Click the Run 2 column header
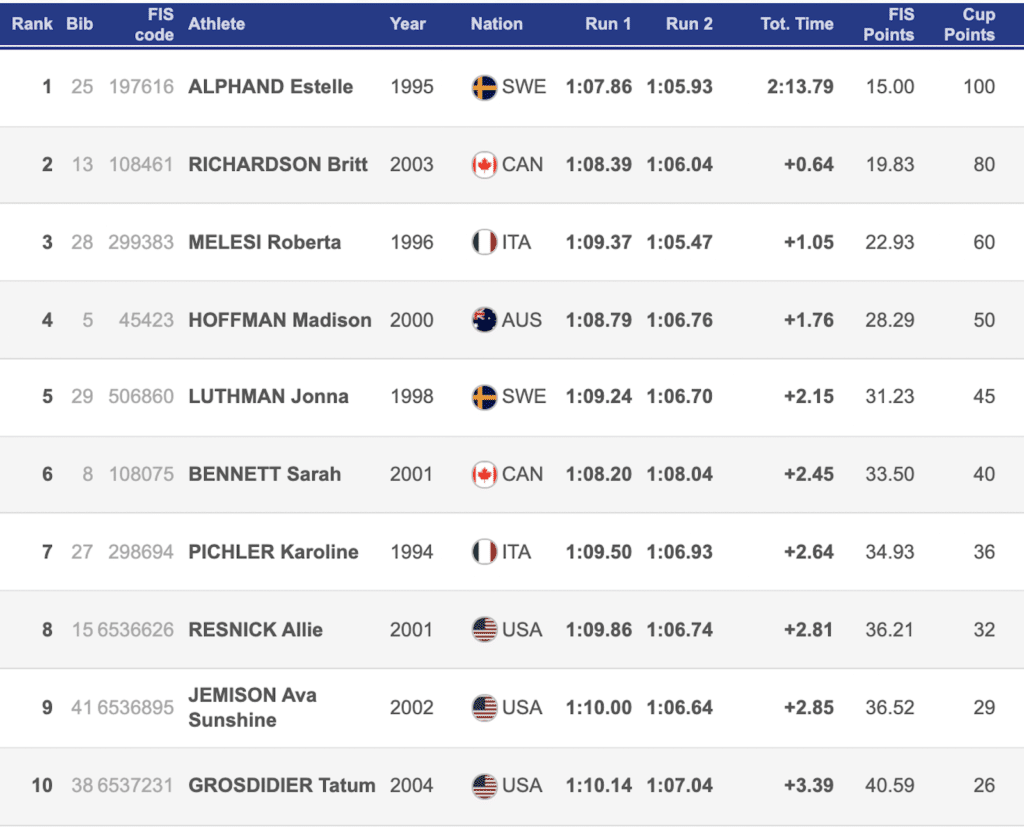Image resolution: width=1024 pixels, height=831 pixels. point(689,24)
